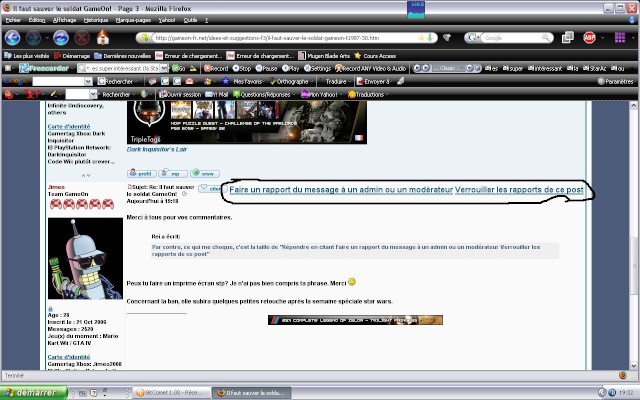This screenshot has width=640, height=400.
Task: Click the Freecorder Play button
Action: point(291,69)
